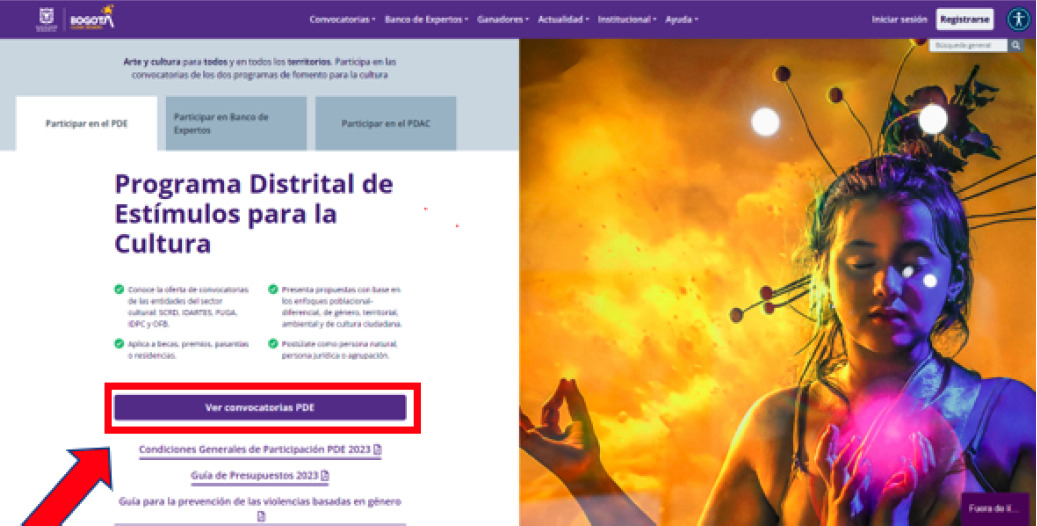Open the Ganadores dropdown
This screenshot has width=1037, height=526.
pyautogui.click(x=503, y=19)
